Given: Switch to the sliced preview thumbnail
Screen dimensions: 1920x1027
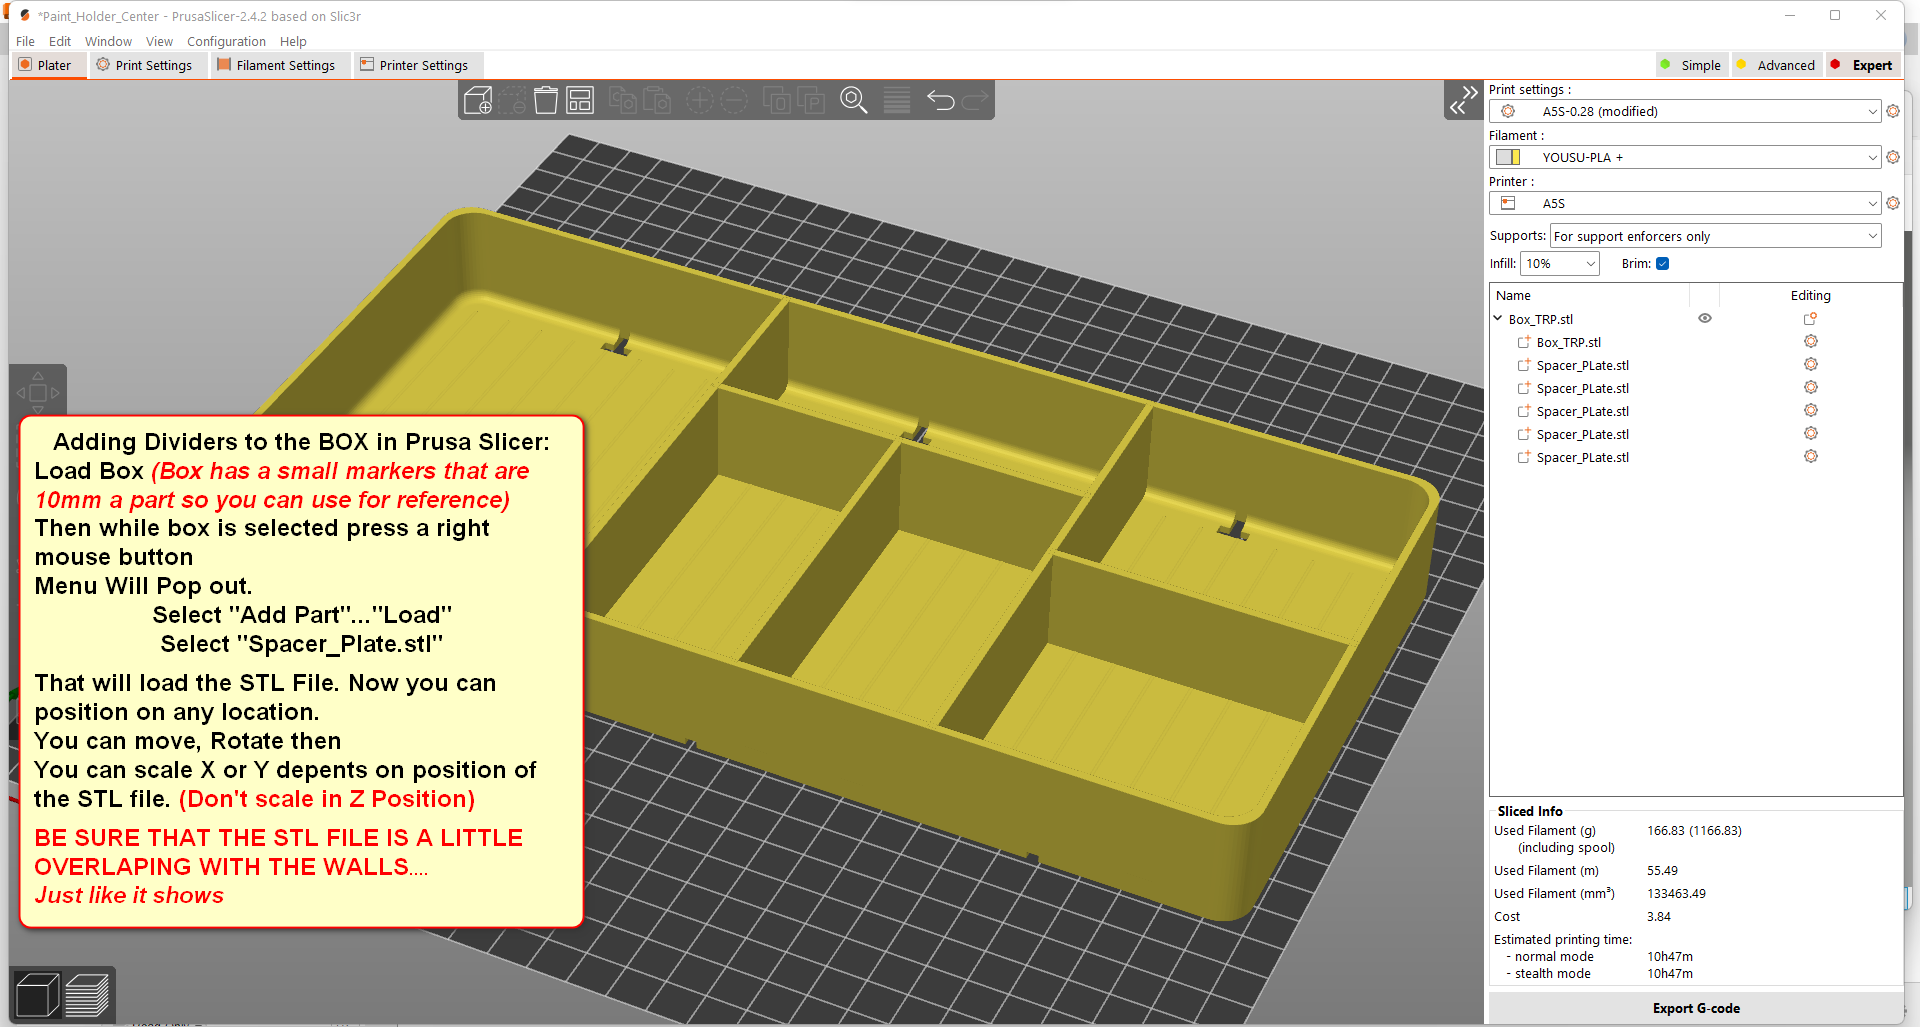Looking at the screenshot, I should point(88,994).
